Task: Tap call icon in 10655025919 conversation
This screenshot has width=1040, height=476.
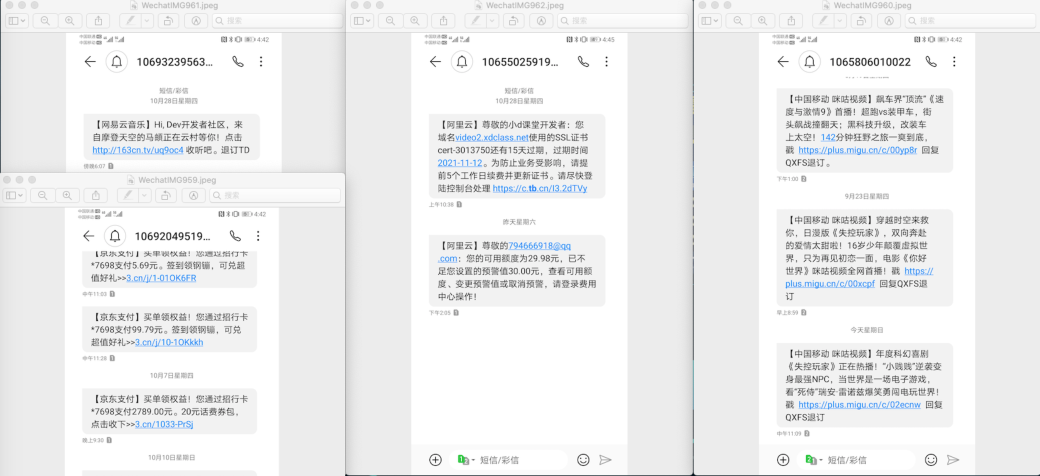Action: pos(584,62)
